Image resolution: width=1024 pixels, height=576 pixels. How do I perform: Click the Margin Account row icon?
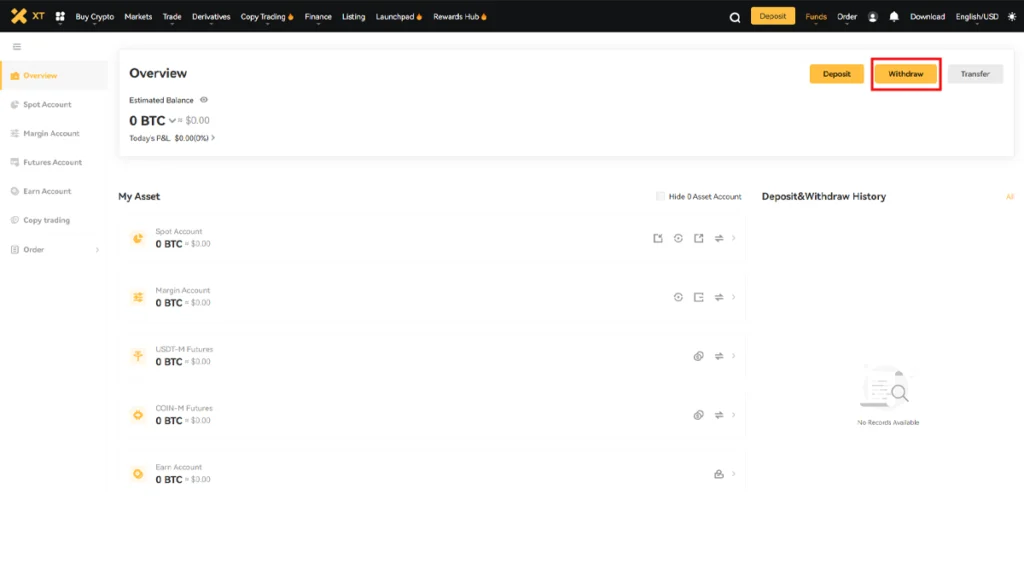click(138, 297)
